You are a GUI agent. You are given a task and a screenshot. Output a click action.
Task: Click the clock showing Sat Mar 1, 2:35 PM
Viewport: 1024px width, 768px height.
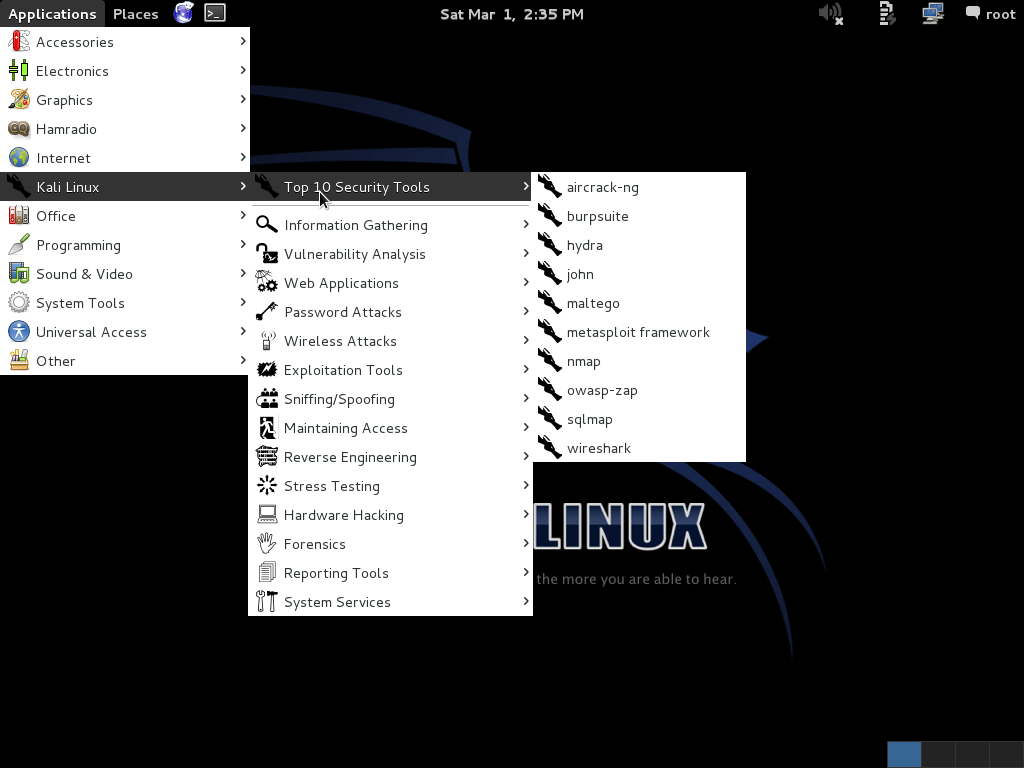[x=511, y=14]
